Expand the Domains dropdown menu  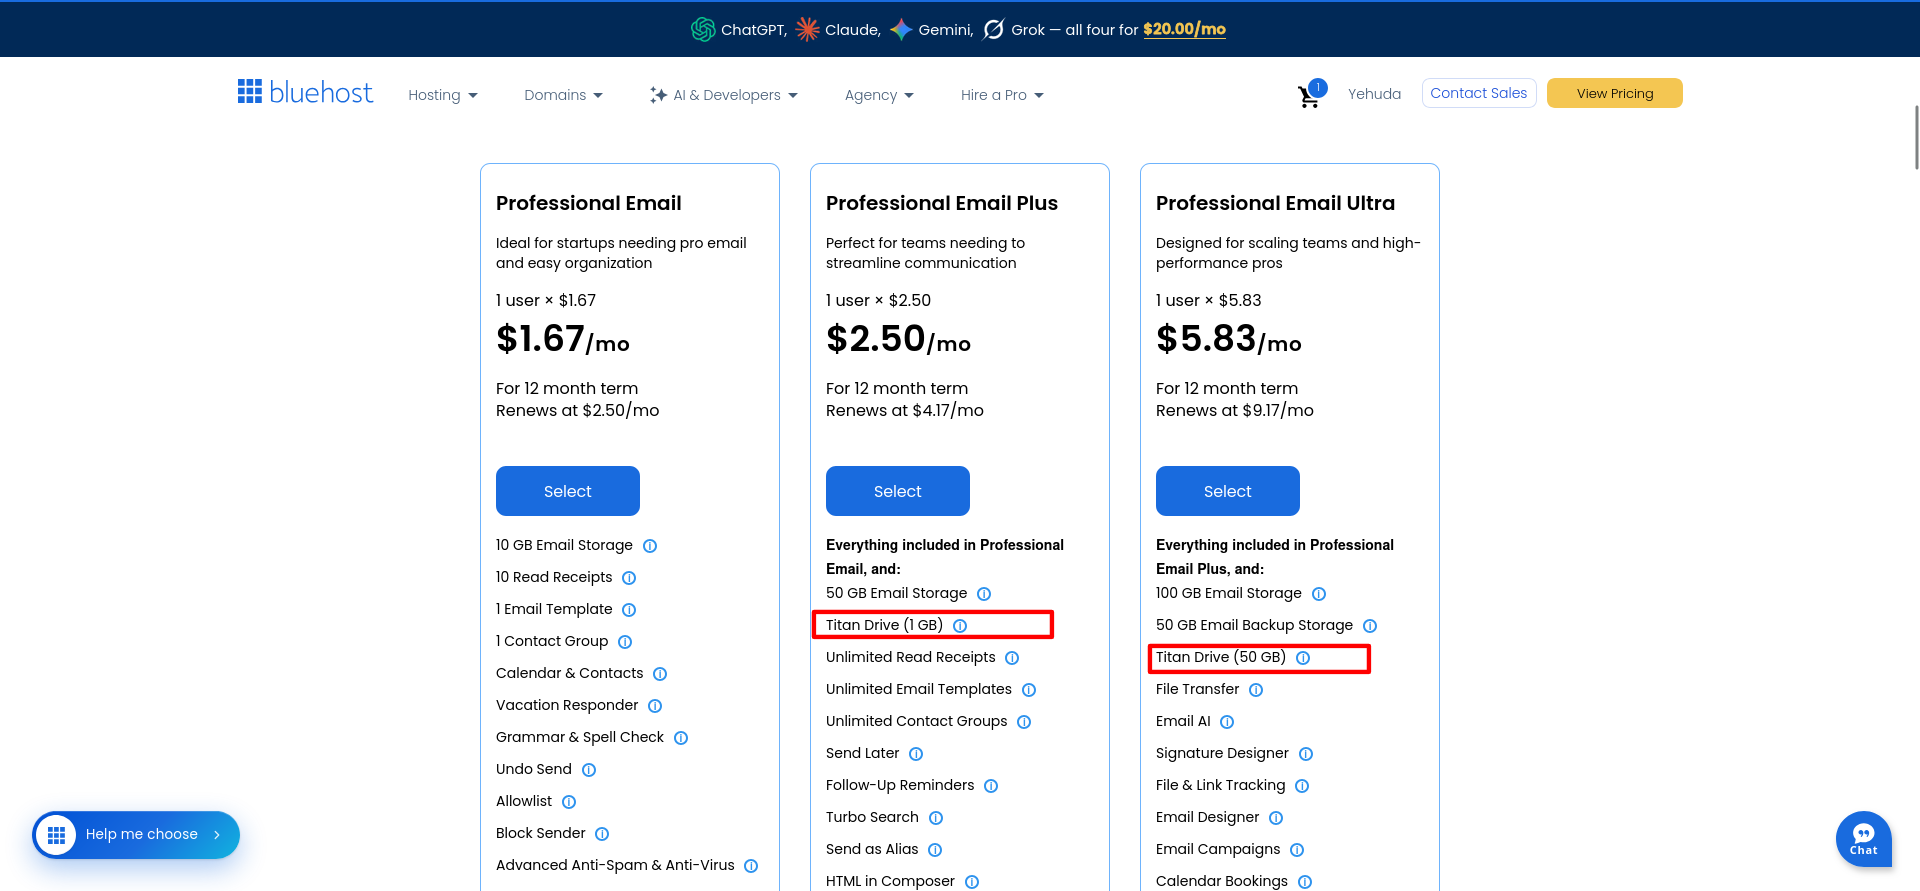click(564, 95)
